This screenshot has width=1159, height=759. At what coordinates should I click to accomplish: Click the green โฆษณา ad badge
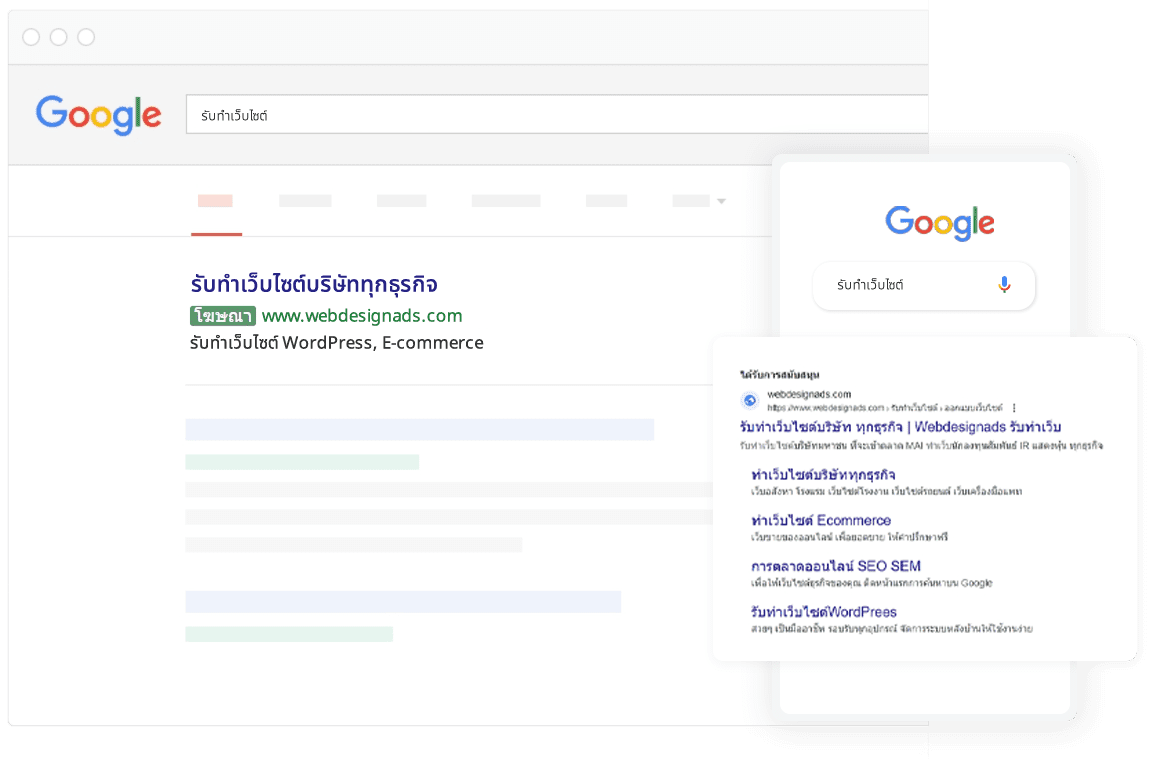tap(222, 316)
